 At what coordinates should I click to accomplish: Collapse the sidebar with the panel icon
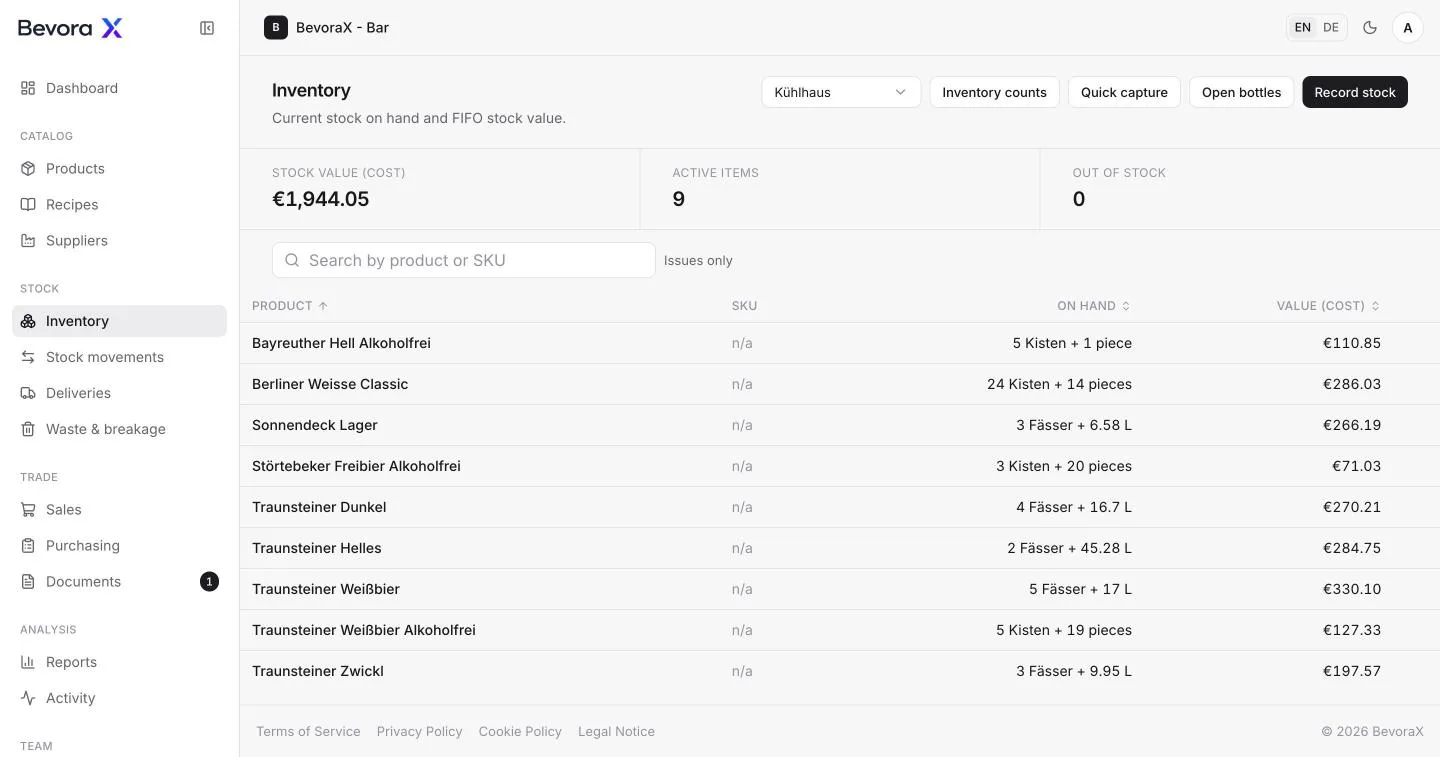[207, 28]
